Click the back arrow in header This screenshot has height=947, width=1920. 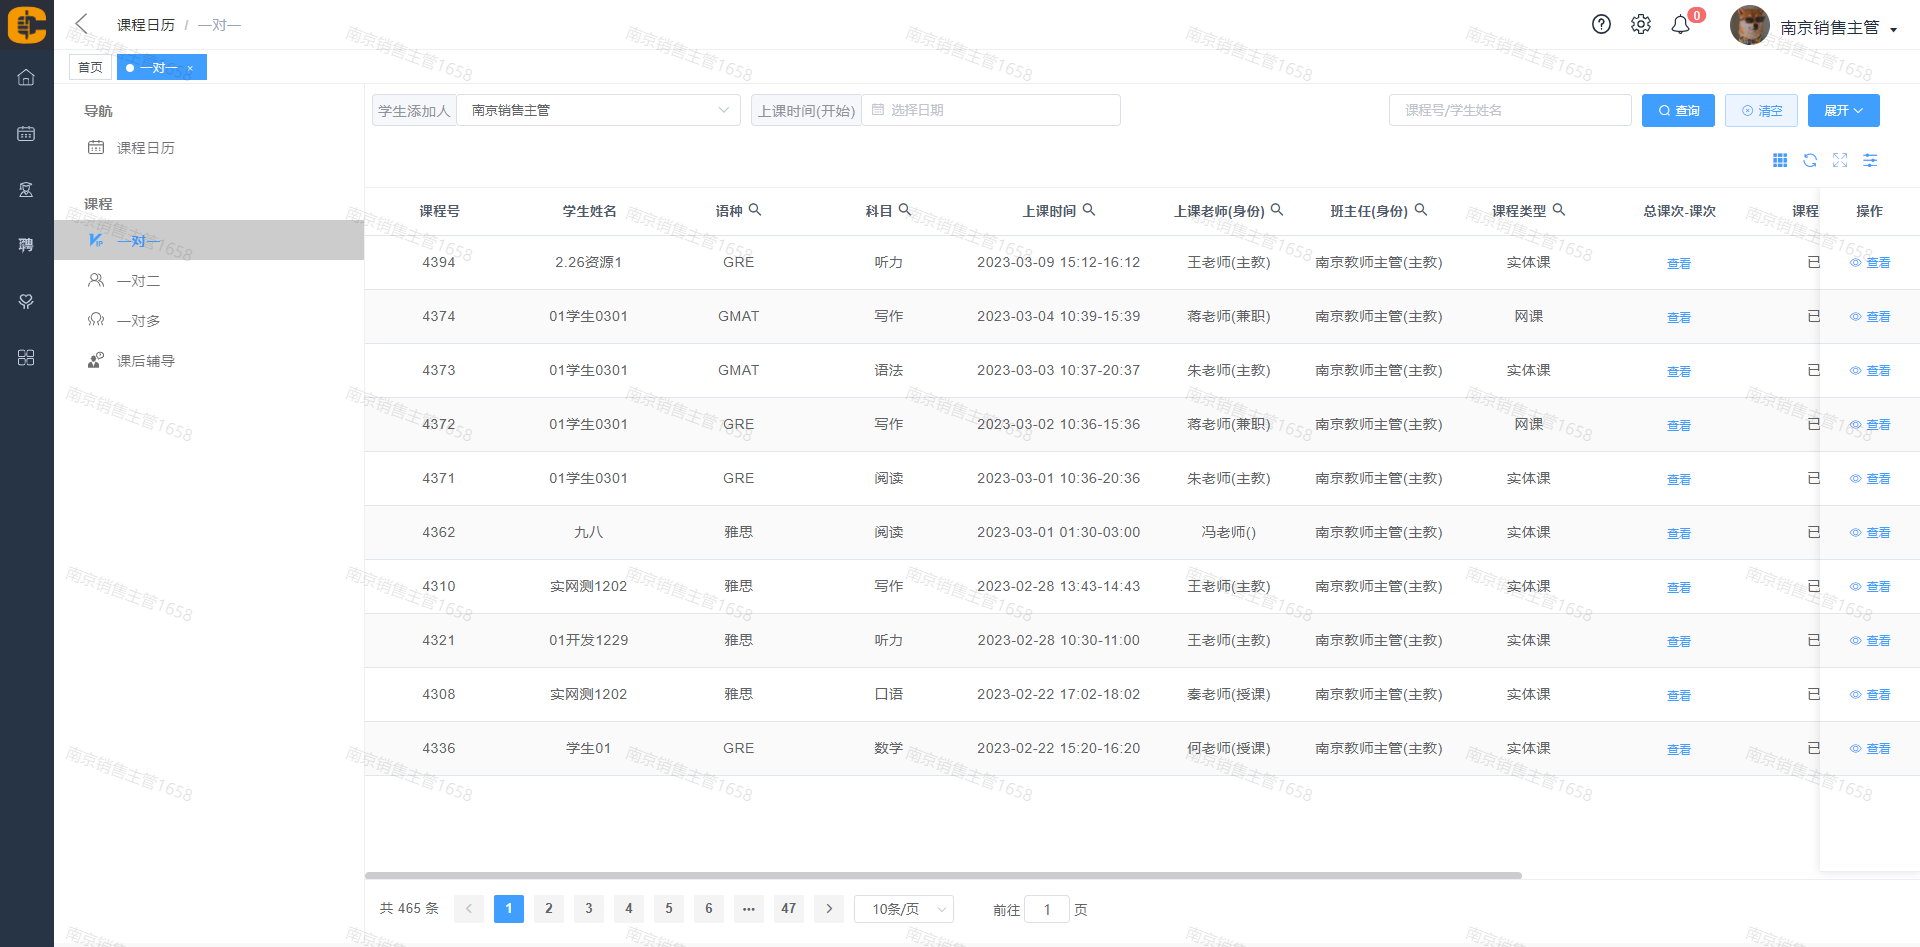pos(82,24)
